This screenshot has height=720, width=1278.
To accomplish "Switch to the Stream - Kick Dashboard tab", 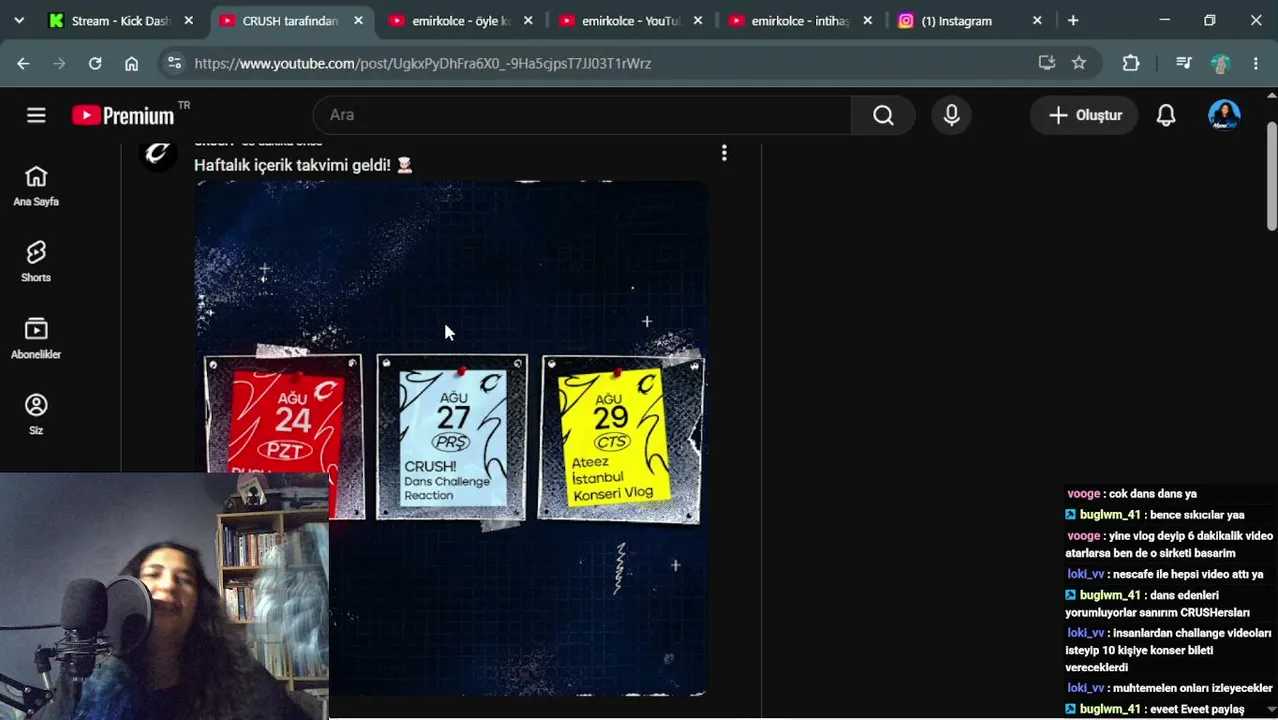I will tap(120, 20).
